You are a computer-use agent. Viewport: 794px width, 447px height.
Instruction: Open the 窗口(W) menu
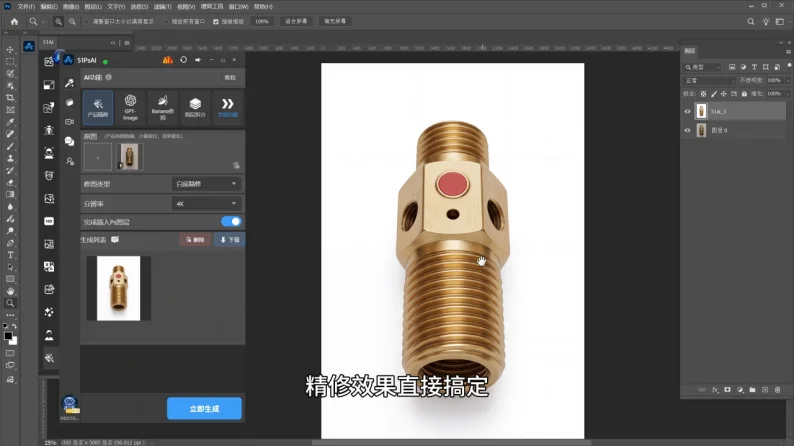tap(239, 7)
